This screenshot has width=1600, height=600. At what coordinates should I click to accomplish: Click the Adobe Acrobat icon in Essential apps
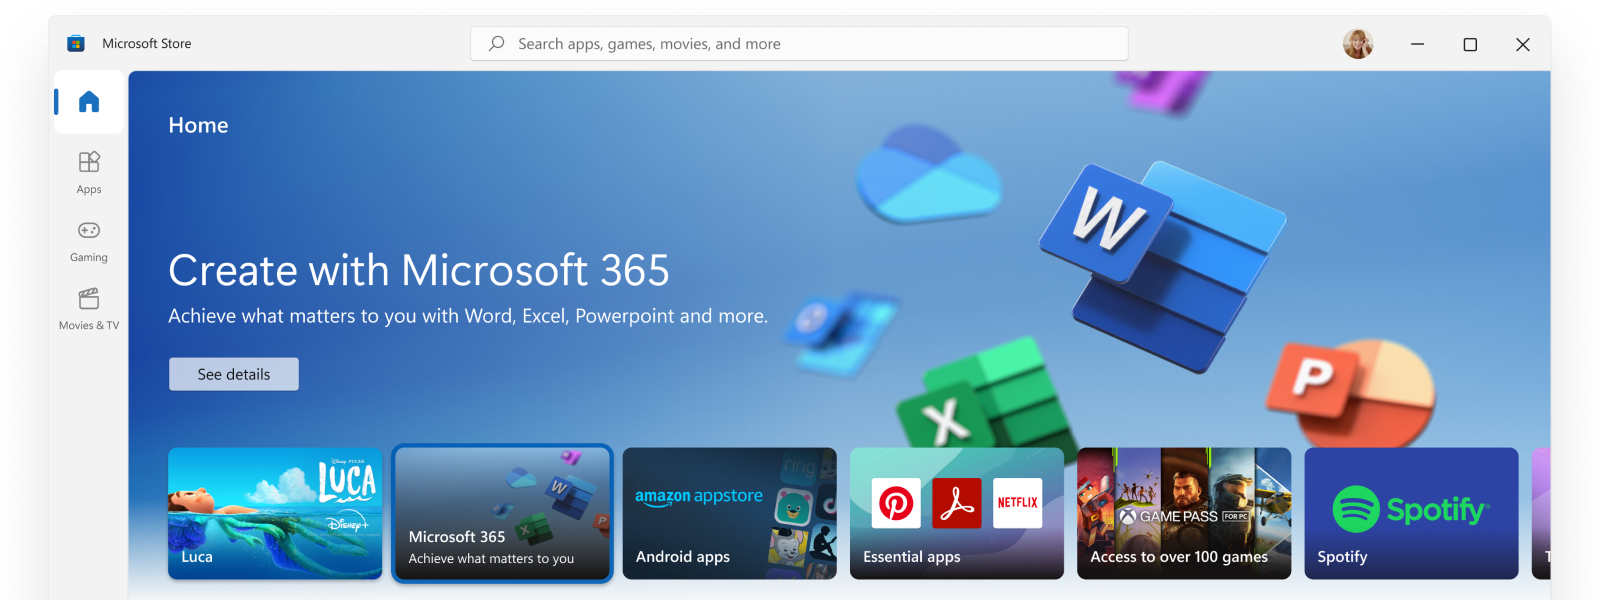click(x=957, y=503)
